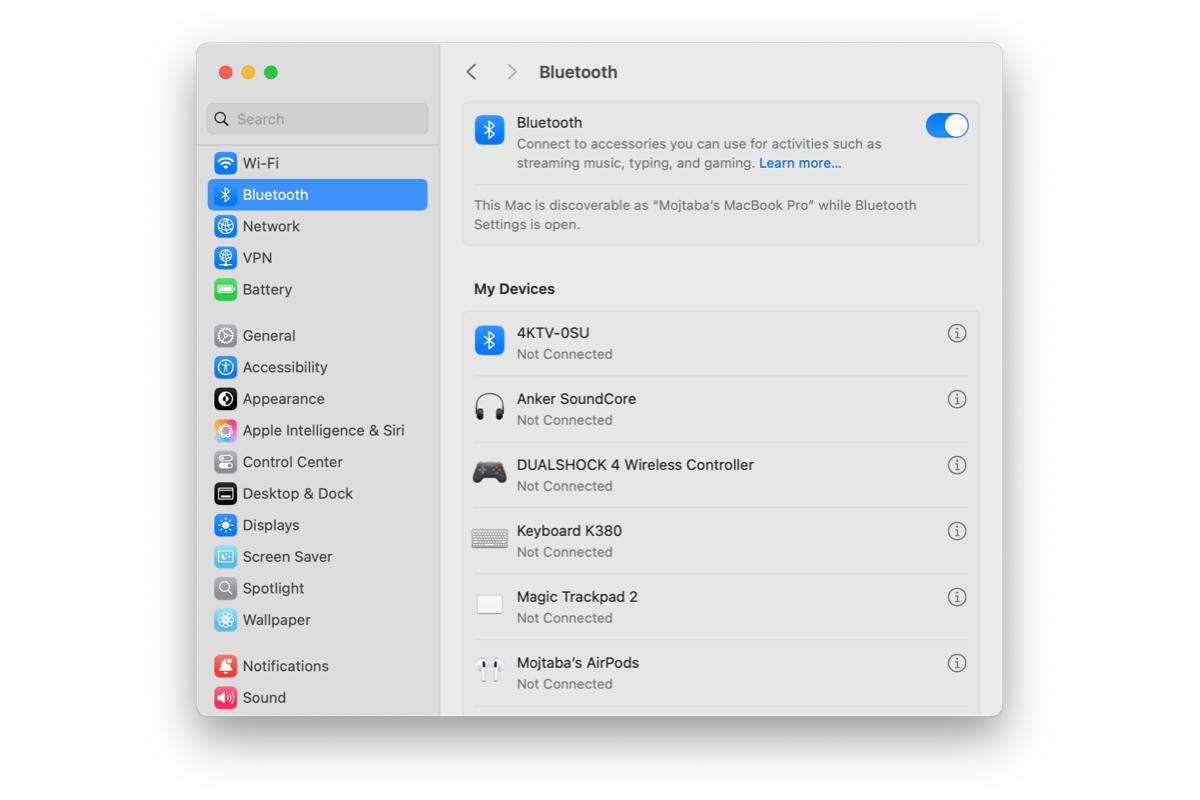Screen dimensions: 1200x800
Task: Click the My Devices heading
Action: pos(514,289)
